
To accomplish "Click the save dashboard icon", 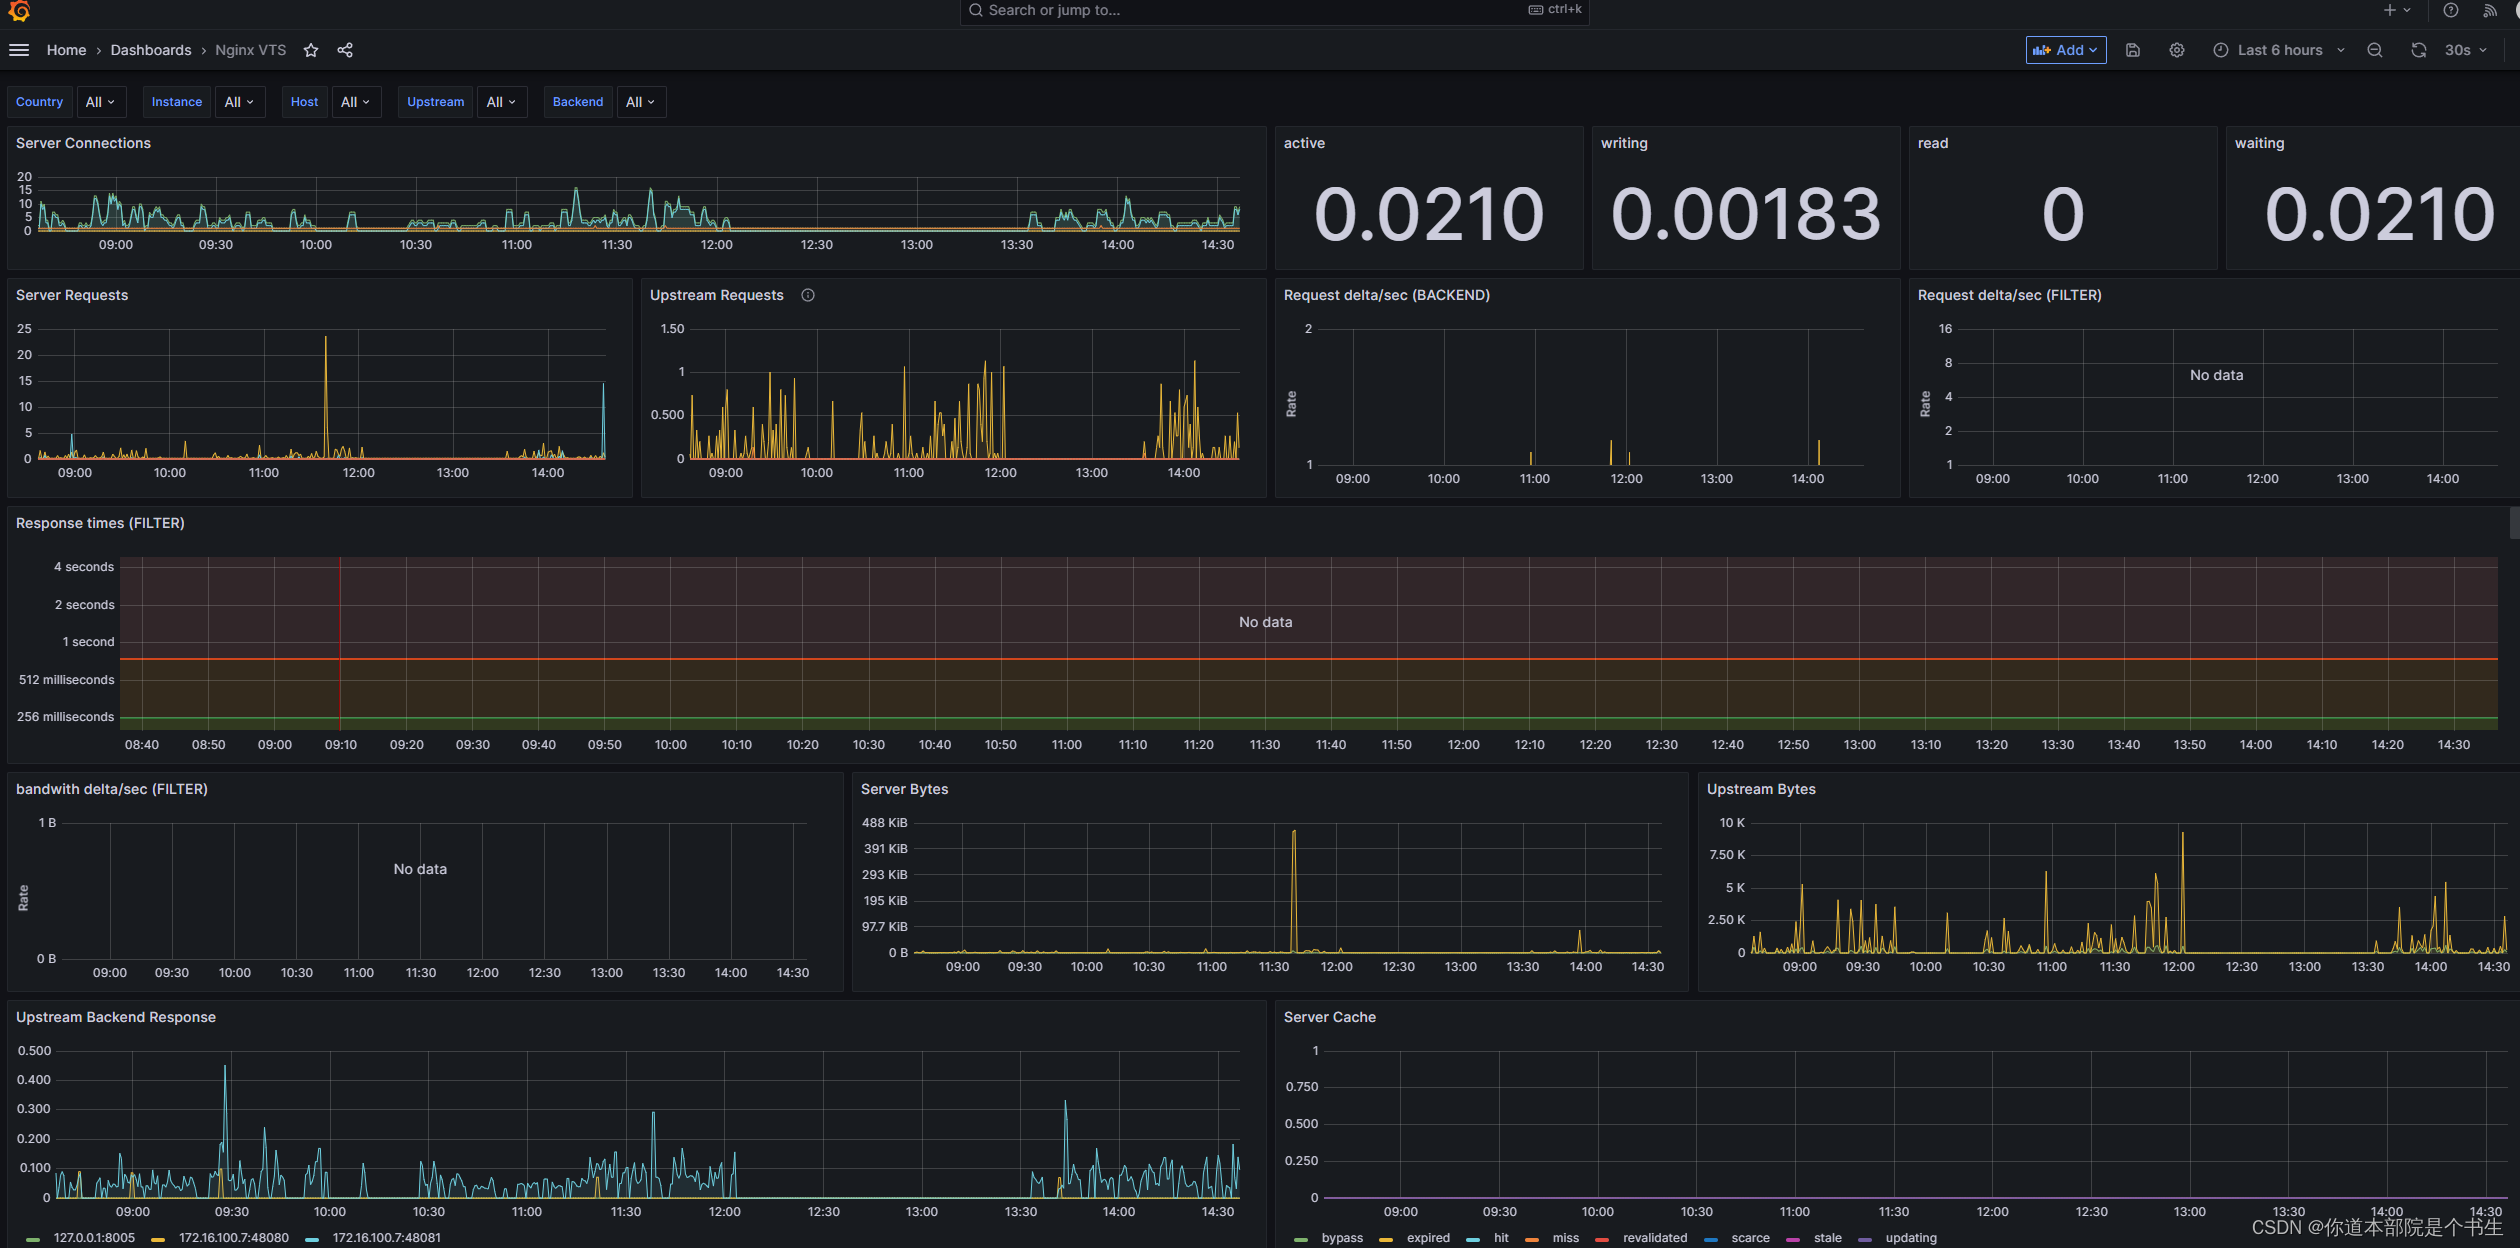I will [x=2133, y=50].
